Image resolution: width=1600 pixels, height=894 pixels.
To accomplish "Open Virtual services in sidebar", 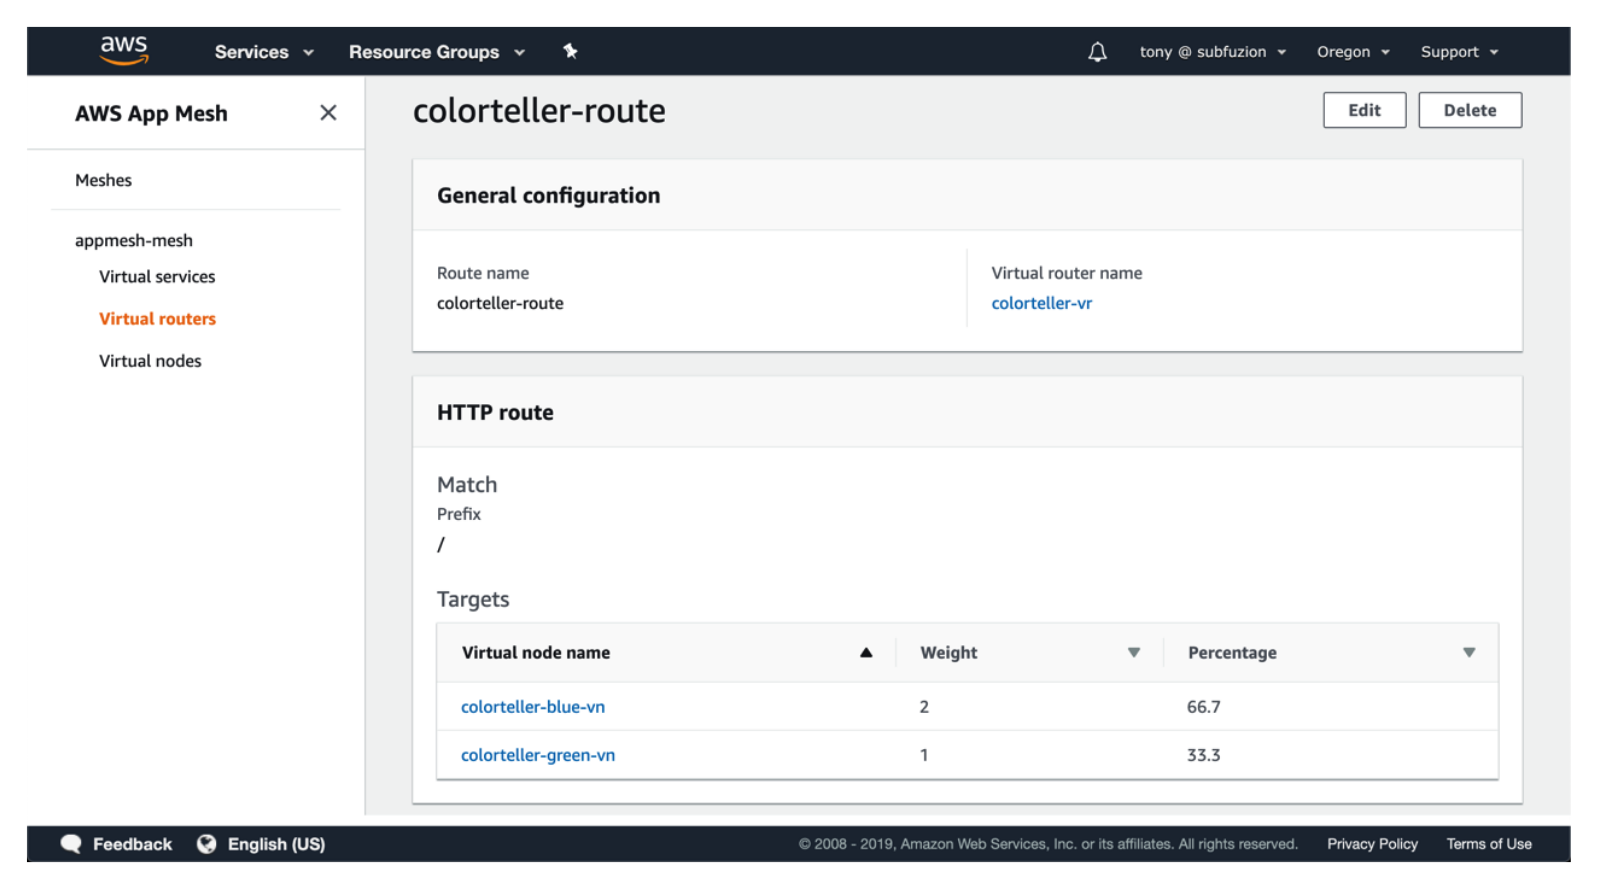I will pos(157,277).
